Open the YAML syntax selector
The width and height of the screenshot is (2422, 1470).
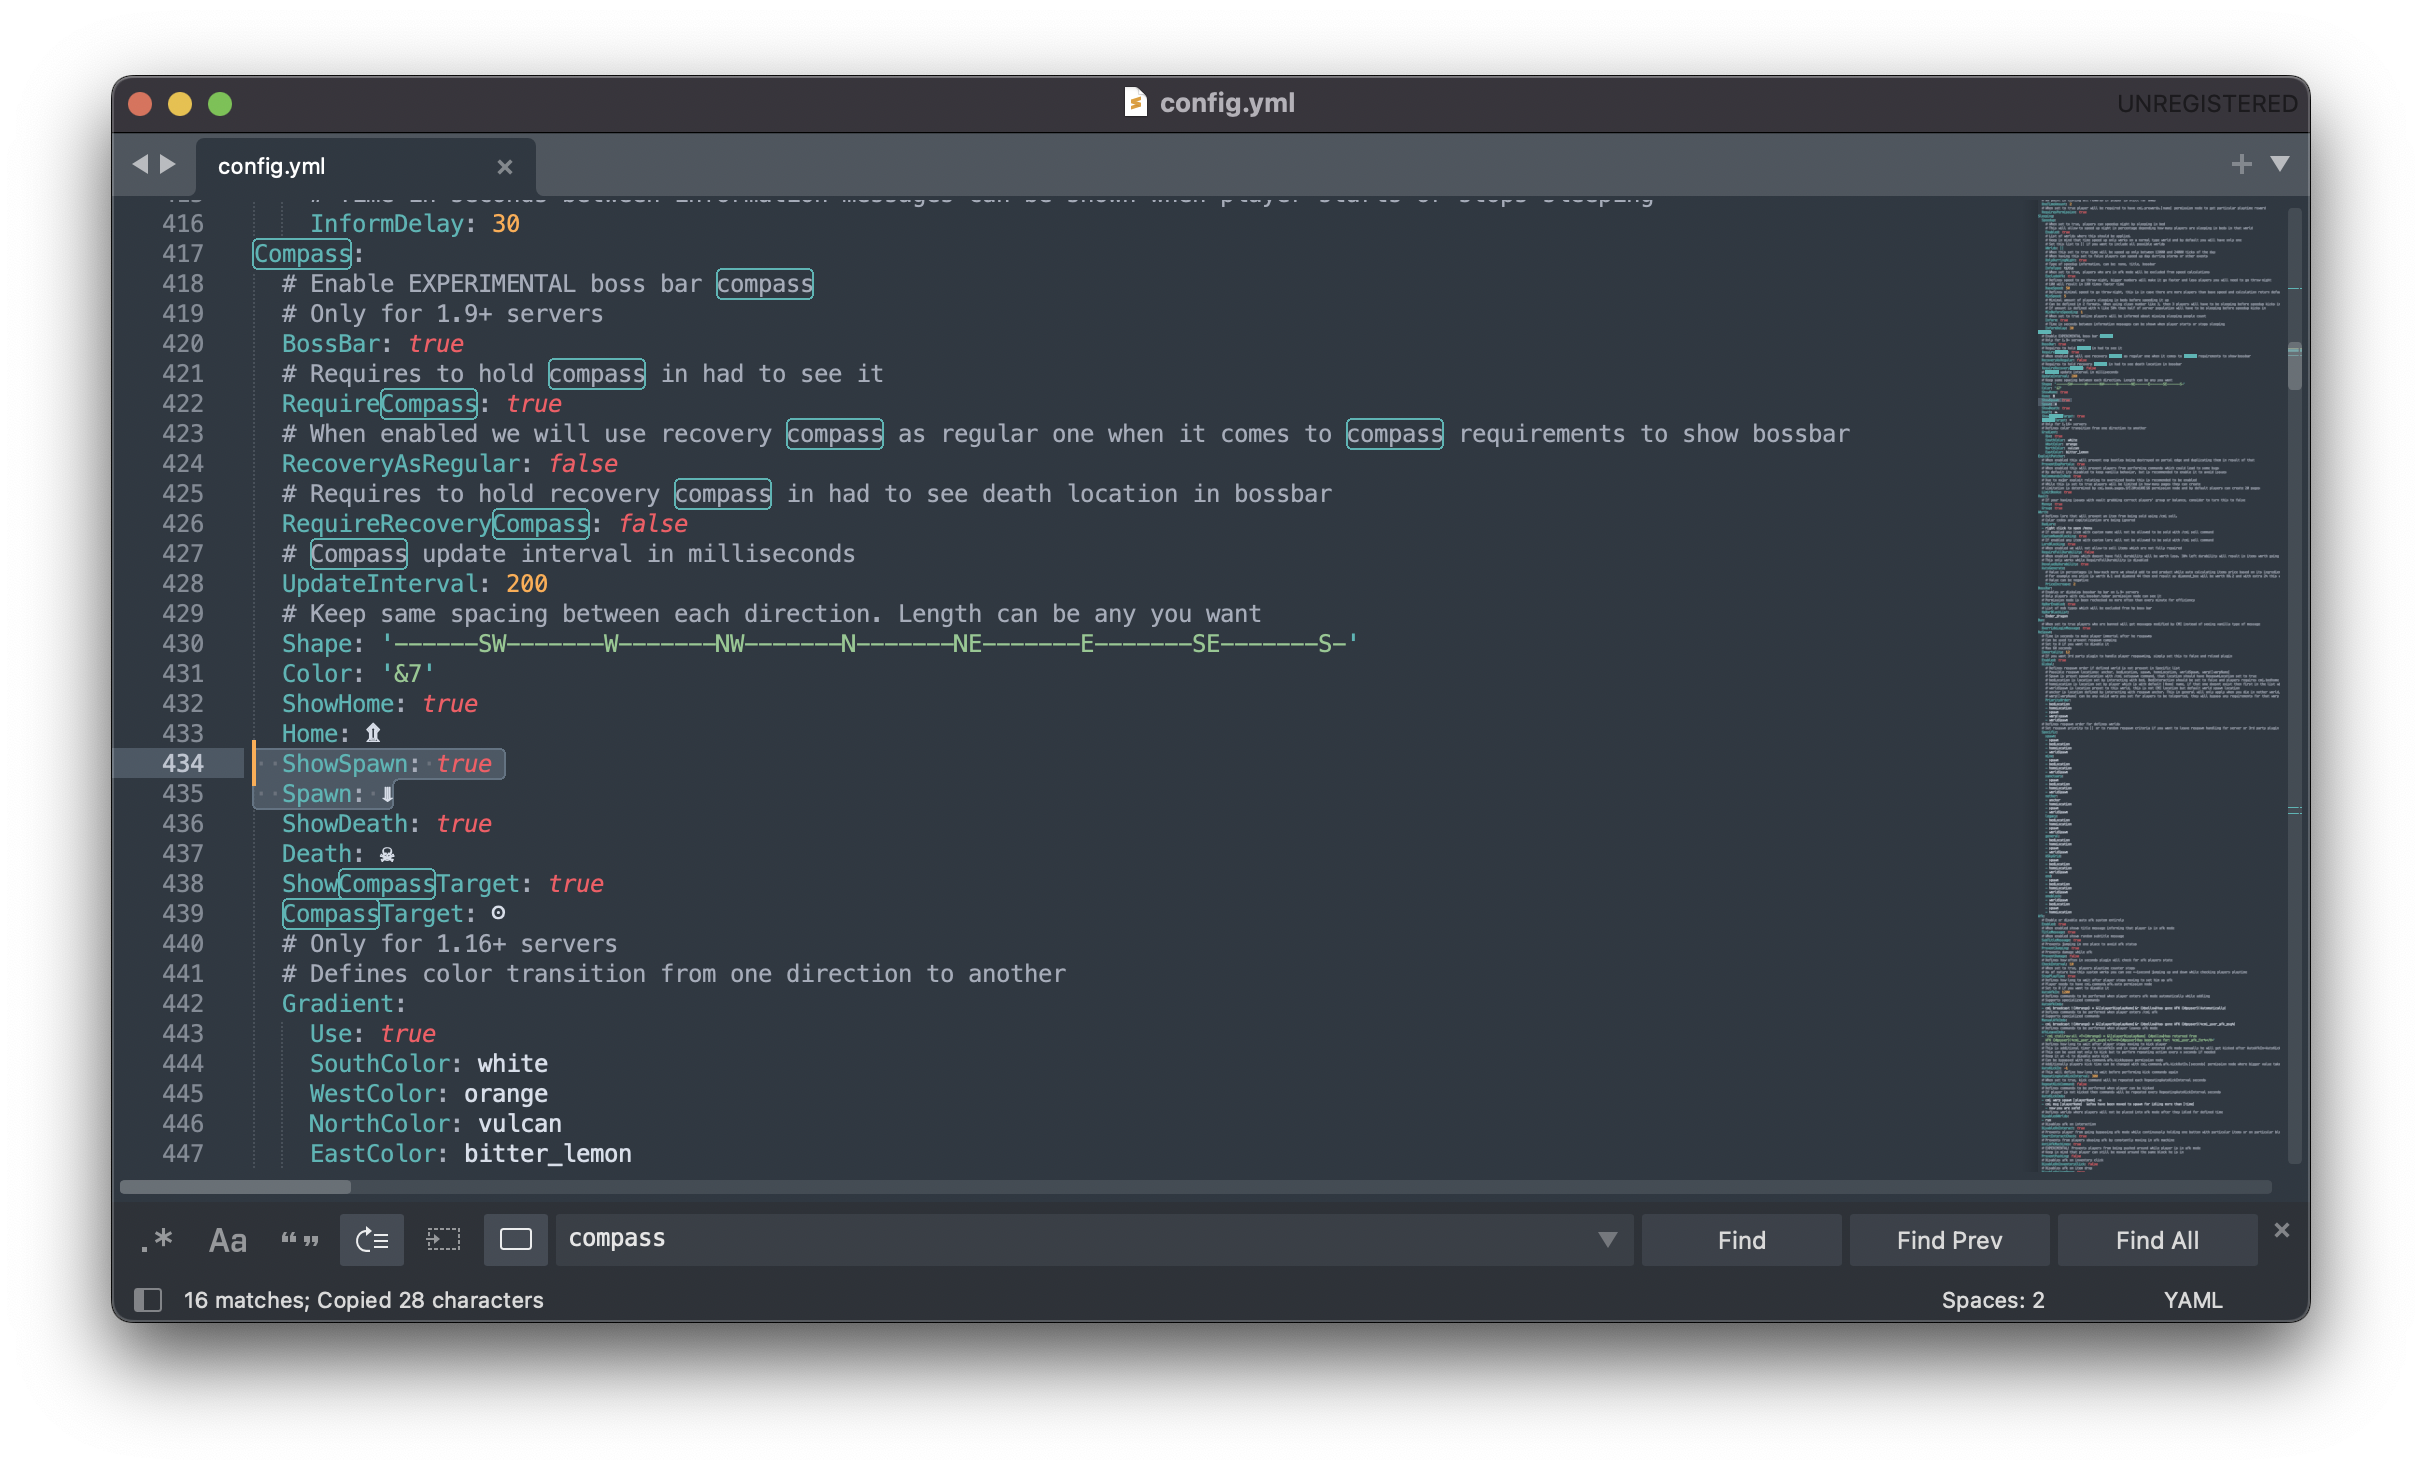click(2192, 1300)
